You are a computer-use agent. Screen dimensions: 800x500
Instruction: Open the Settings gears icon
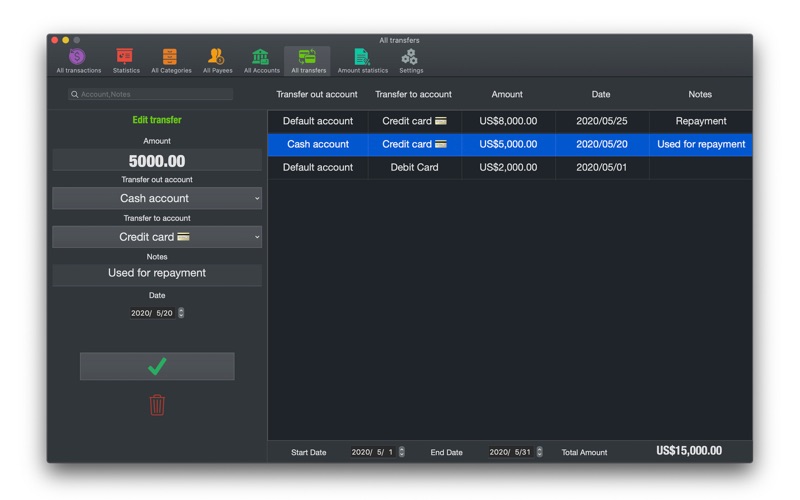[x=411, y=61]
